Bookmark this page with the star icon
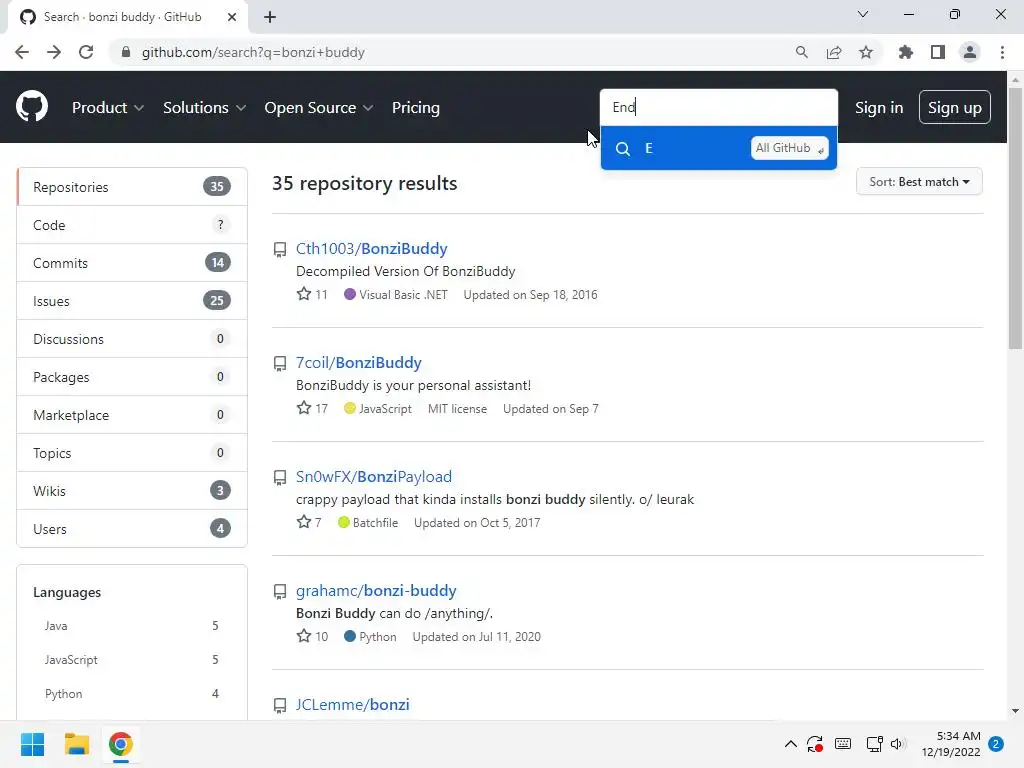This screenshot has width=1024, height=768. pos(866,52)
